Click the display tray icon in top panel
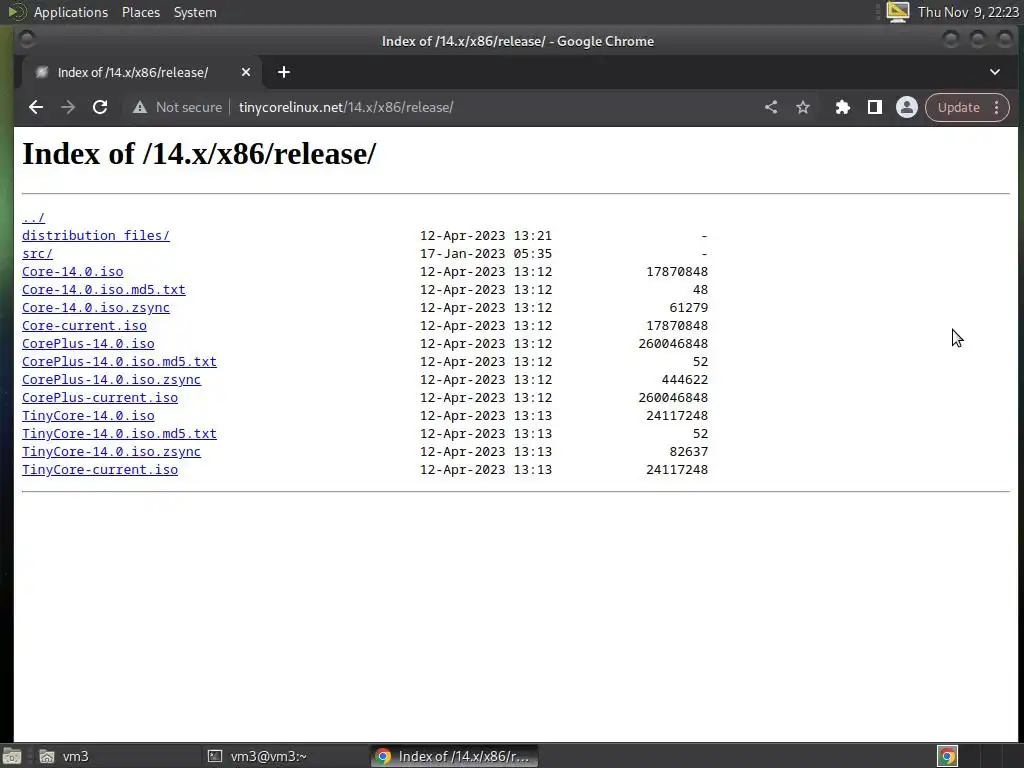The width and height of the screenshot is (1024, 768). coord(897,12)
